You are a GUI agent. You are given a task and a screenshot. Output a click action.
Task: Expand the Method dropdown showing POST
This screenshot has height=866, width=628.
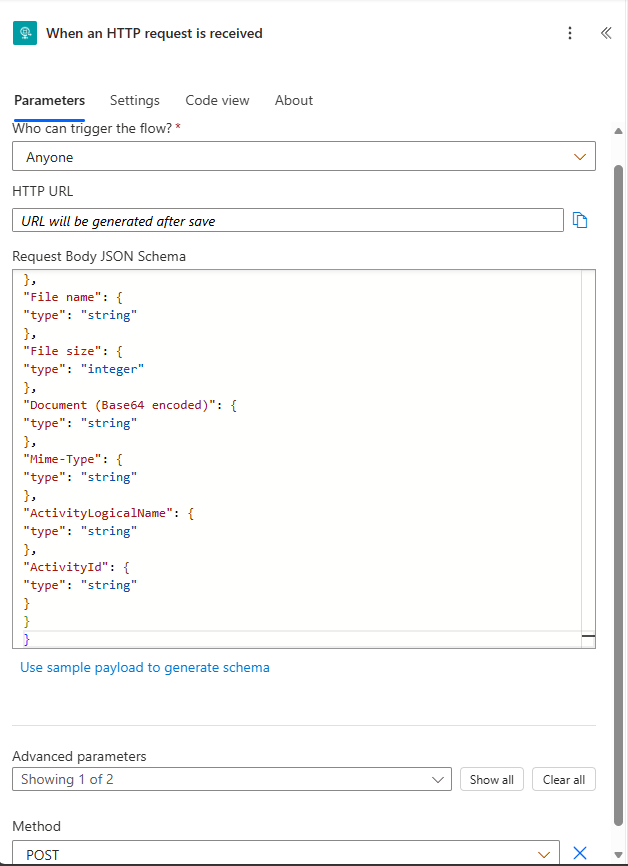[285, 854]
